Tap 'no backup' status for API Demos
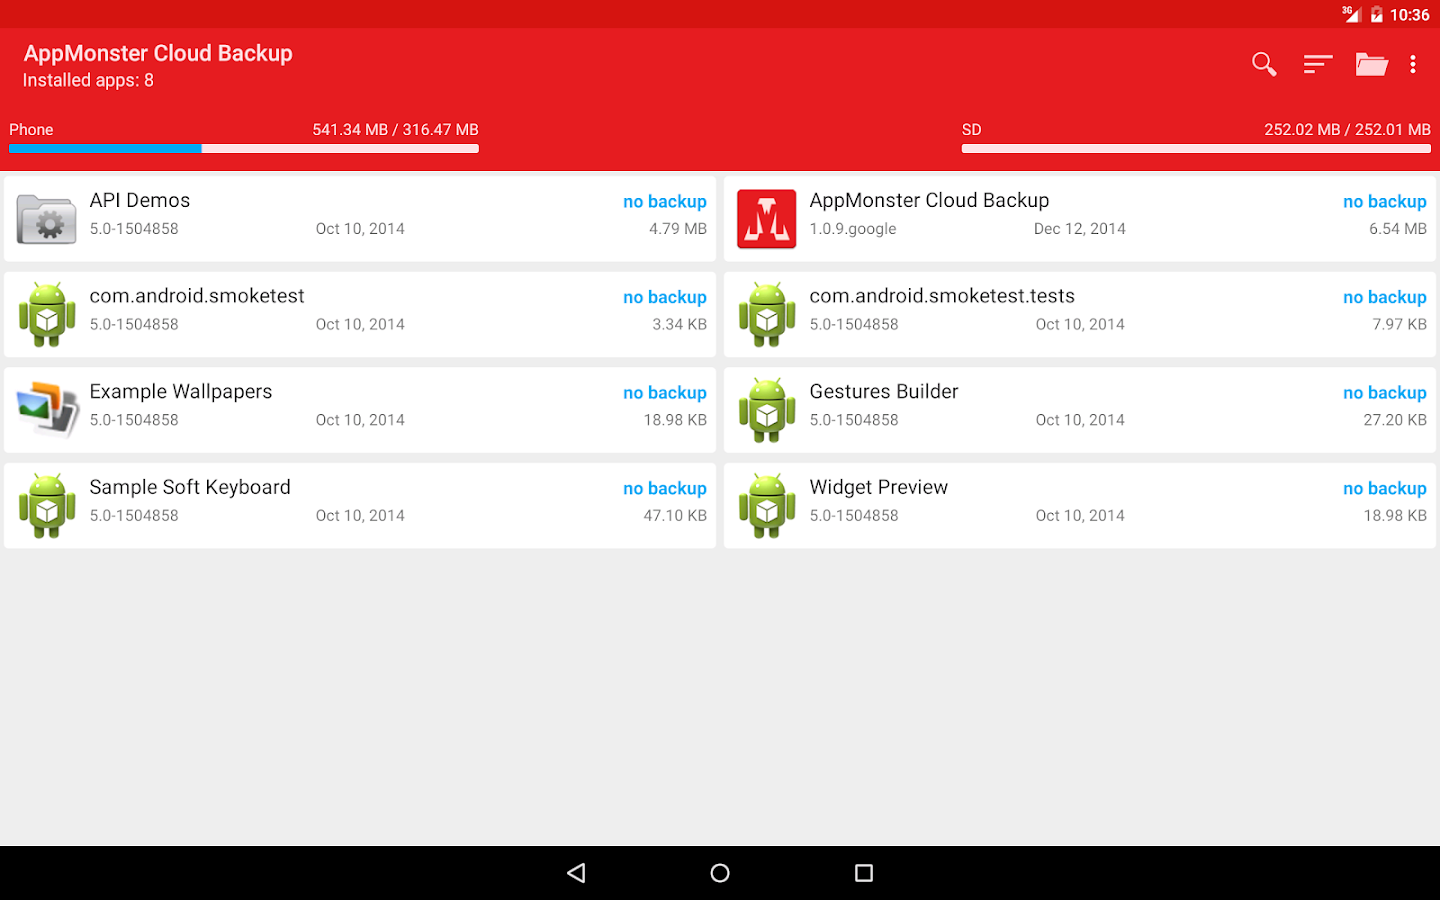This screenshot has width=1440, height=900. coord(665,202)
